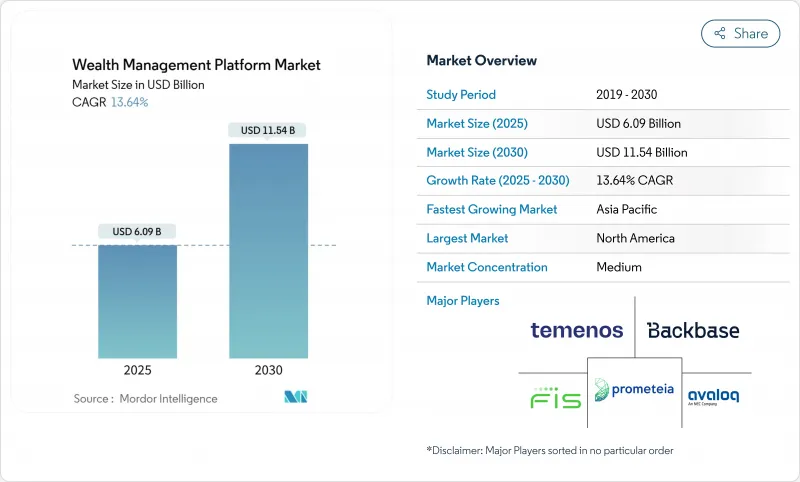
Task: Click the USD 6.09 B data label
Action: tap(138, 231)
